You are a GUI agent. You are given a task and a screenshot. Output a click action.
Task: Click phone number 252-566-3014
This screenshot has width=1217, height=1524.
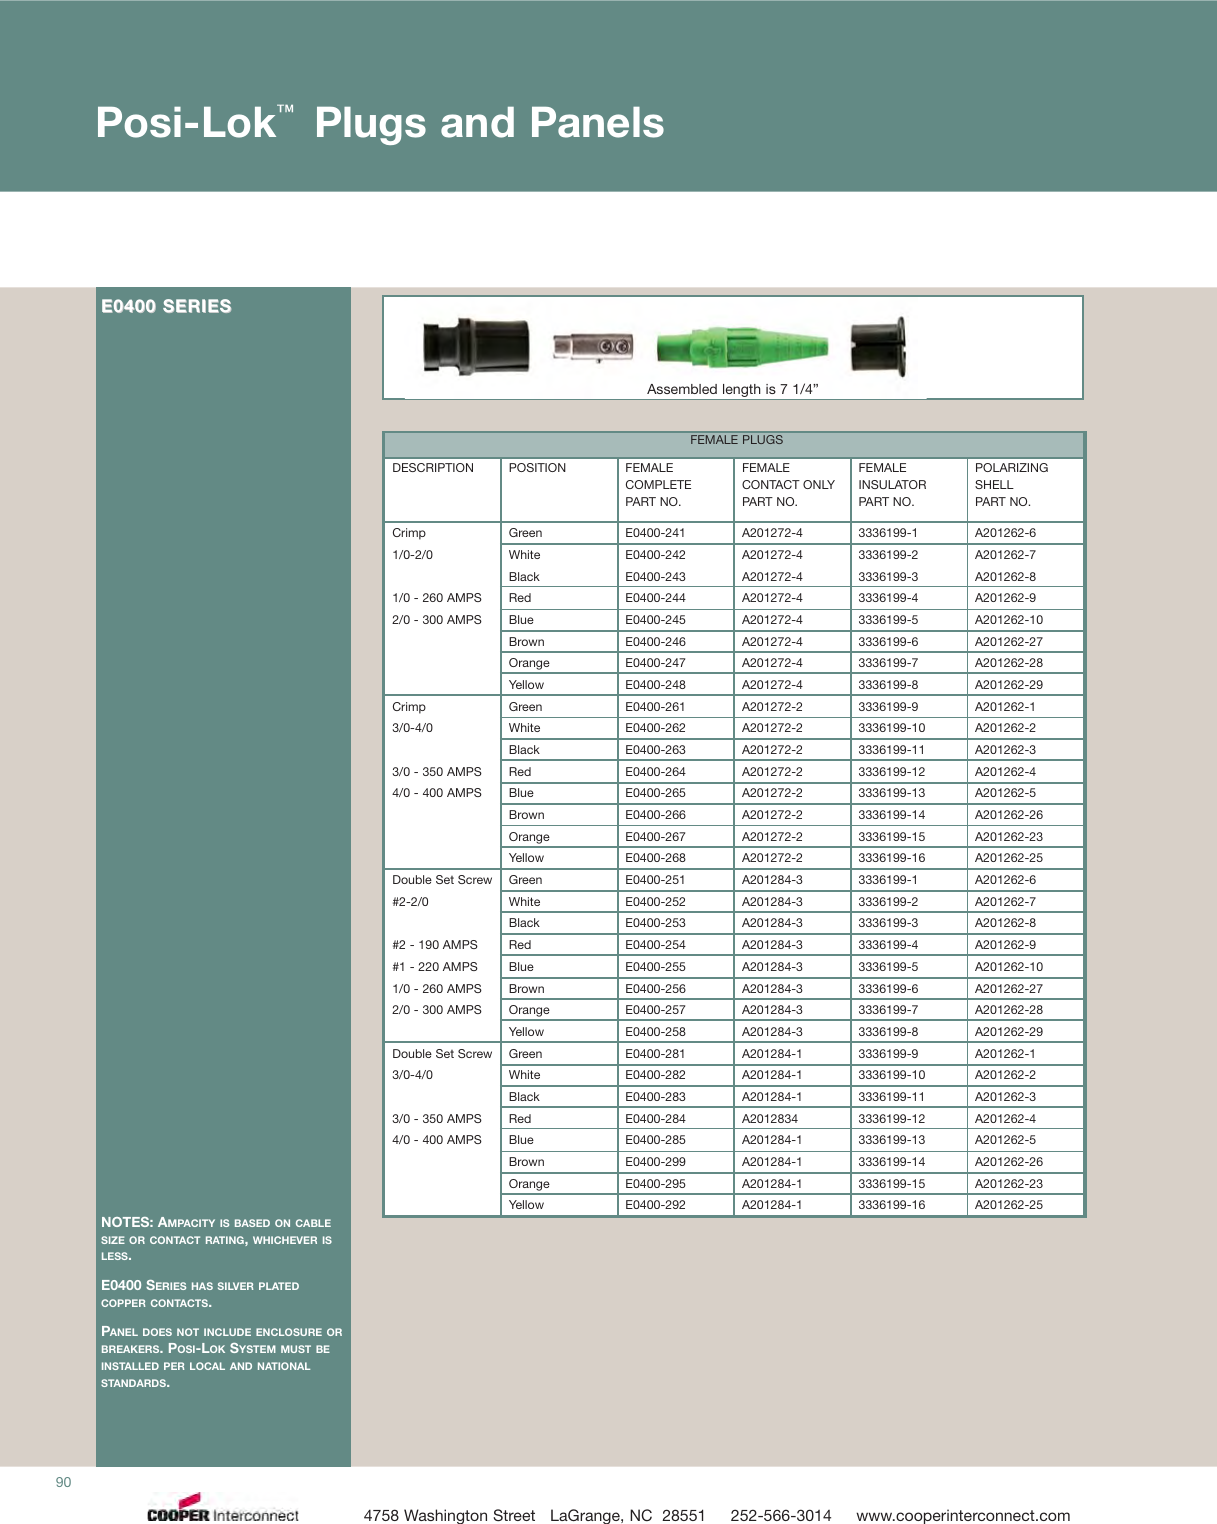(x=781, y=1516)
